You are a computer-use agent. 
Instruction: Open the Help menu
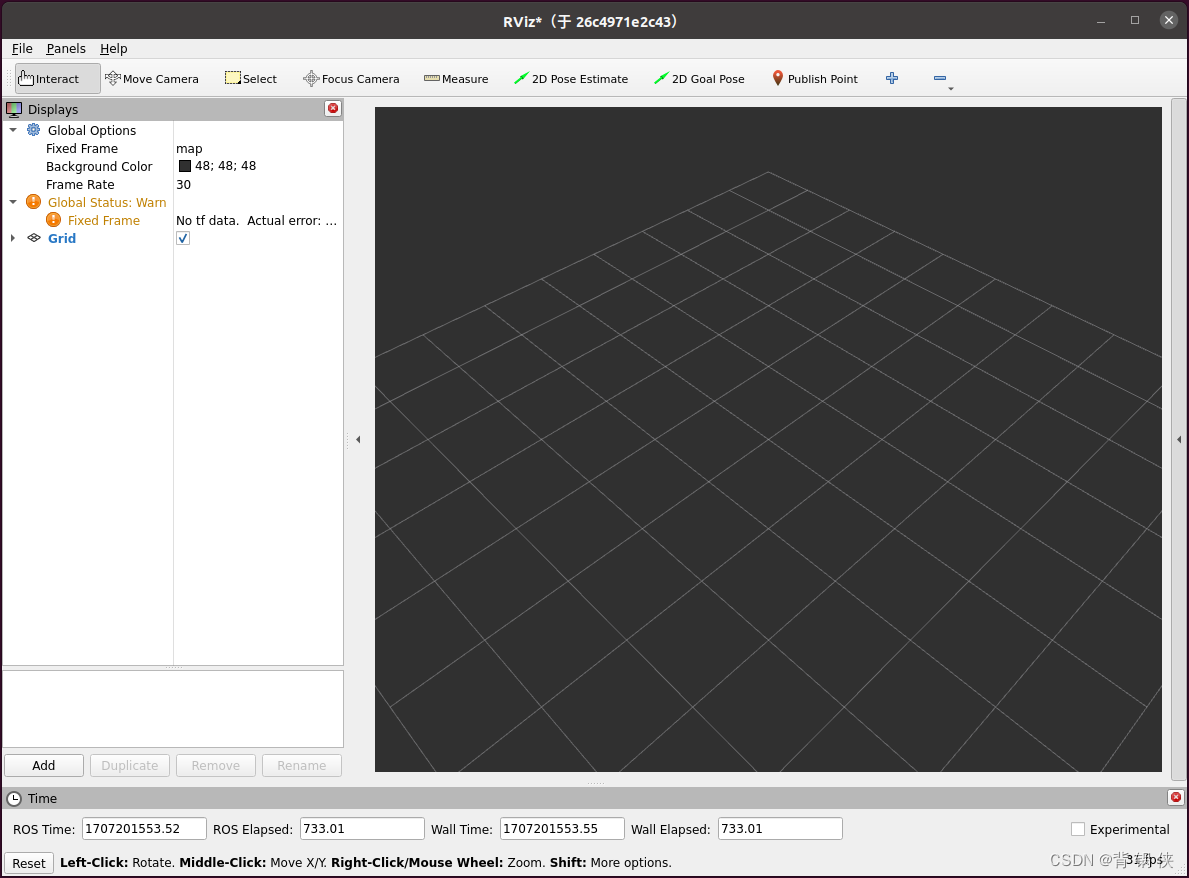114,49
